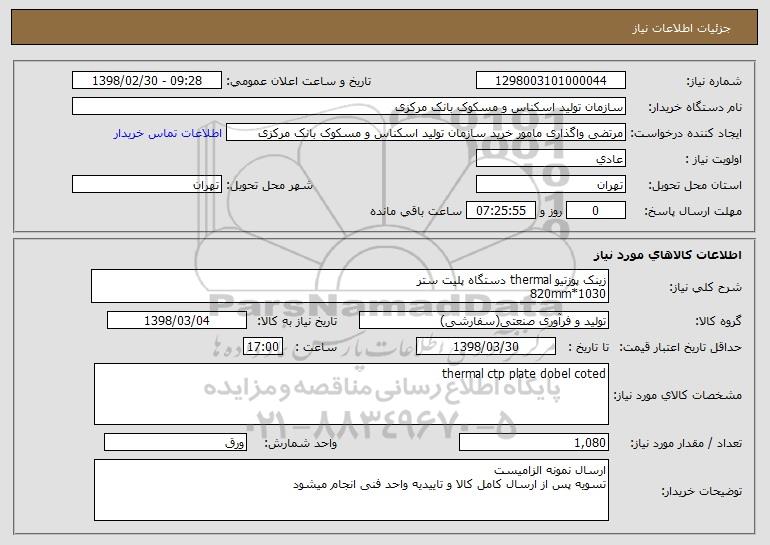Viewport: 770px width, 545px height.
Task: Click the نام دستگاه خریدار field
Action: click(x=349, y=106)
